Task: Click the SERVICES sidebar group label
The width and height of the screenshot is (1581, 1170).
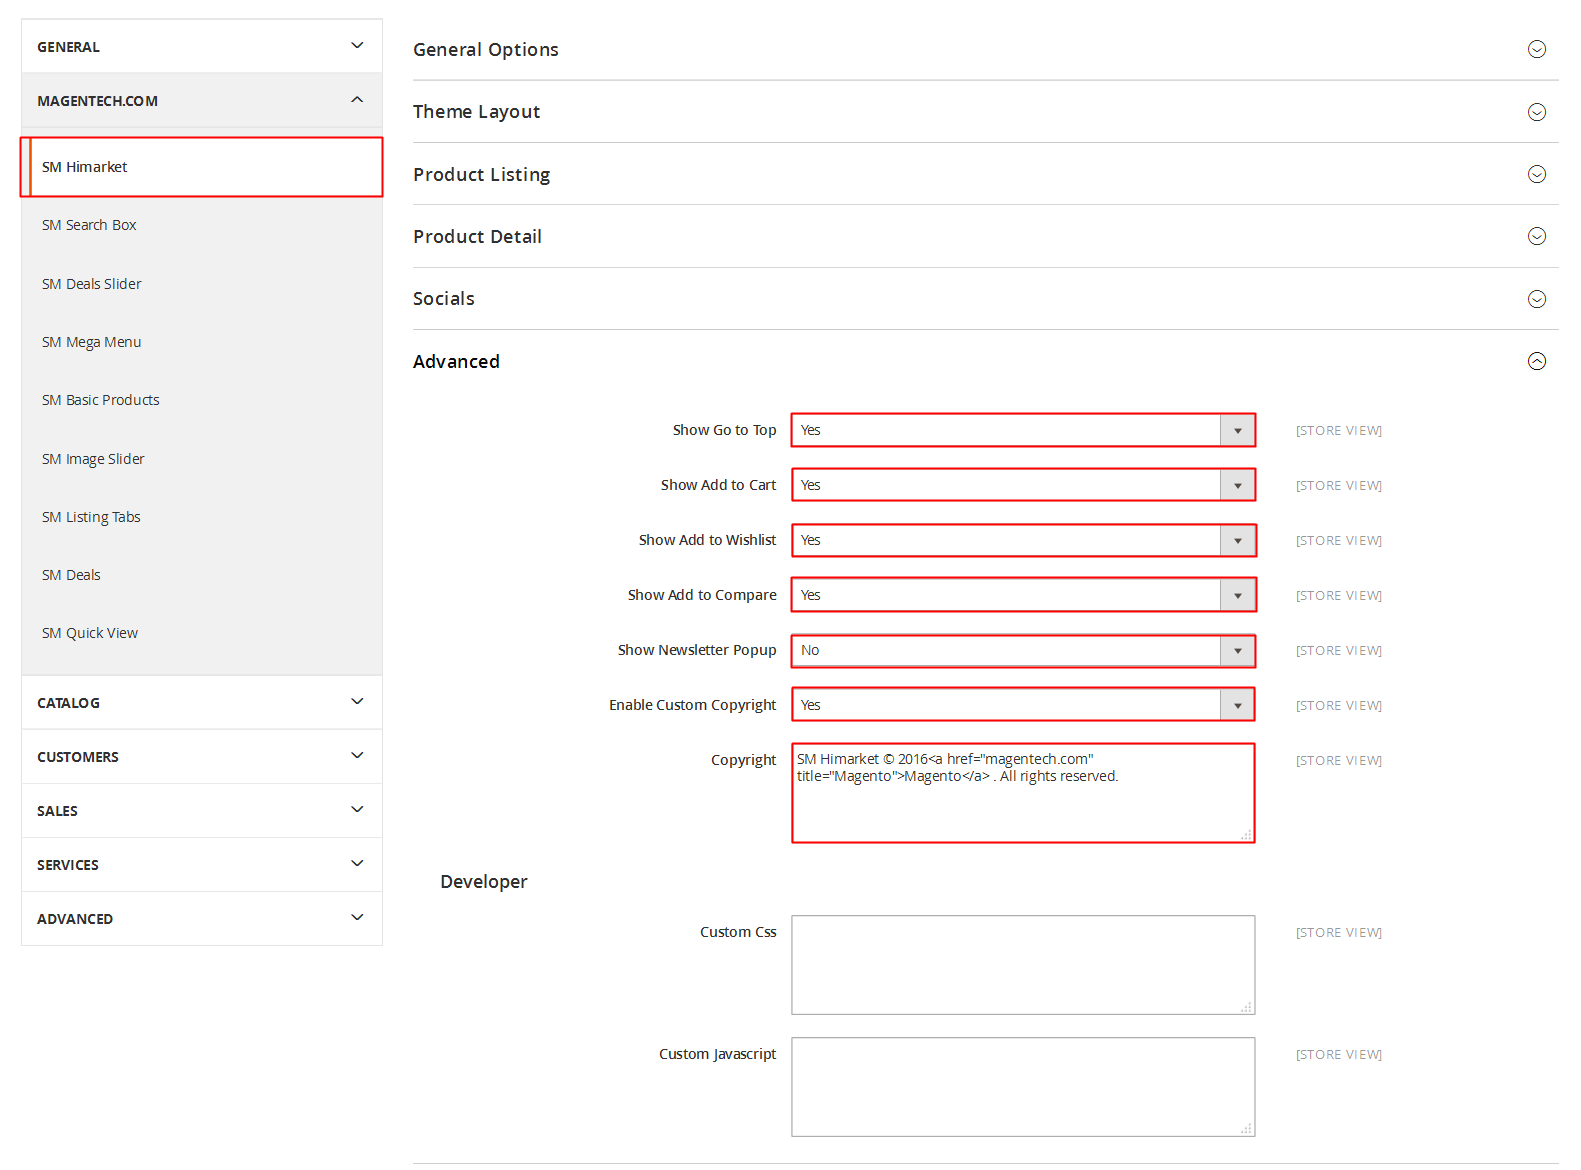Action: pos(67,865)
